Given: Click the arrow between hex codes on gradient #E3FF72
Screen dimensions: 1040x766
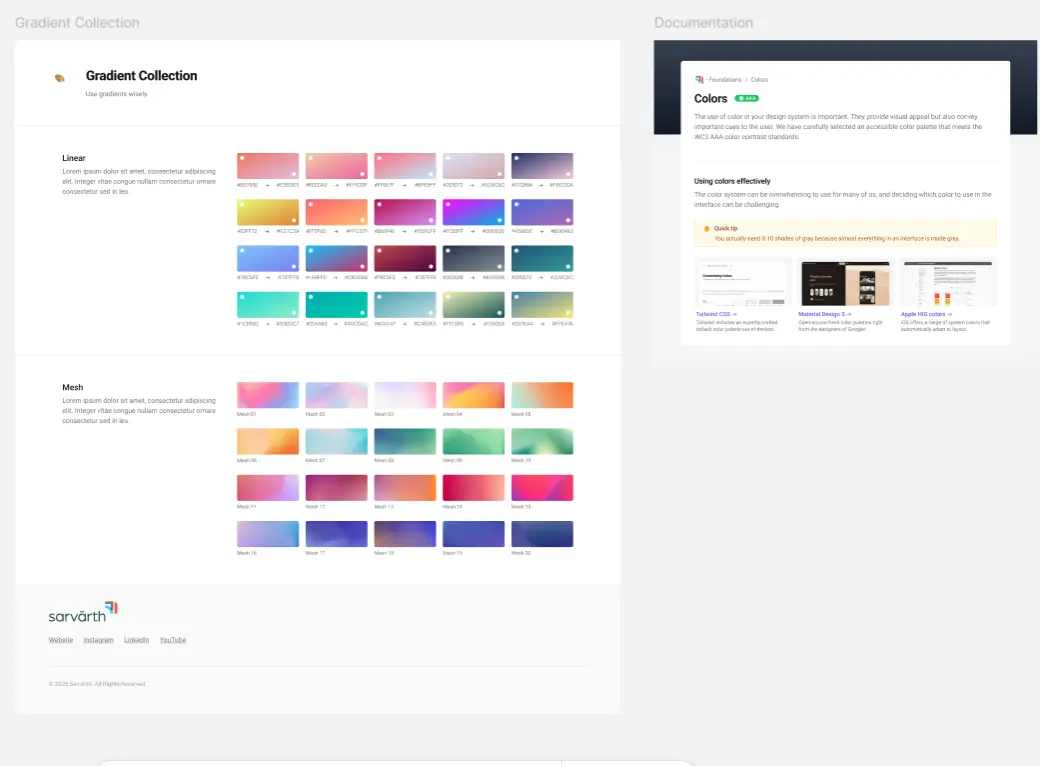Looking at the screenshot, I should 266,229.
